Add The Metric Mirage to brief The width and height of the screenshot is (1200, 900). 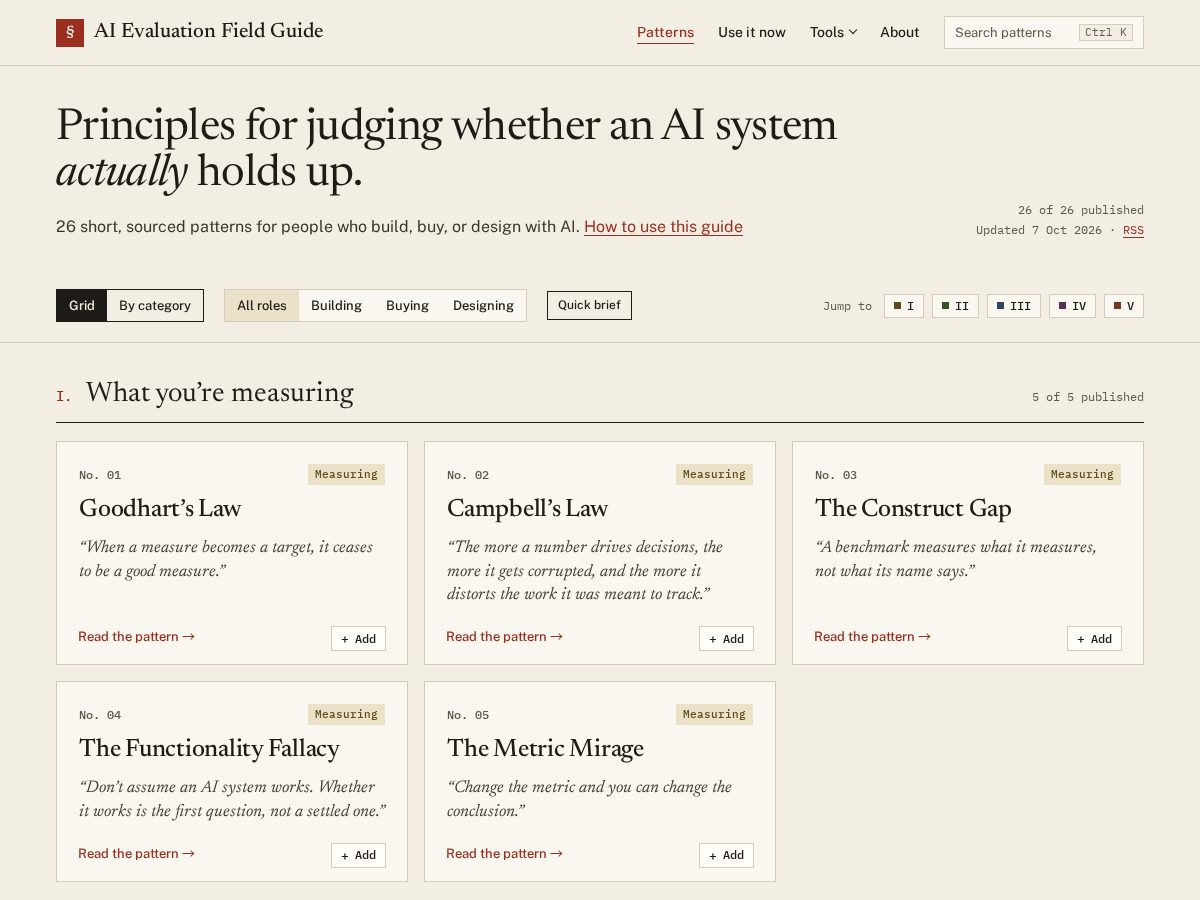tap(726, 856)
